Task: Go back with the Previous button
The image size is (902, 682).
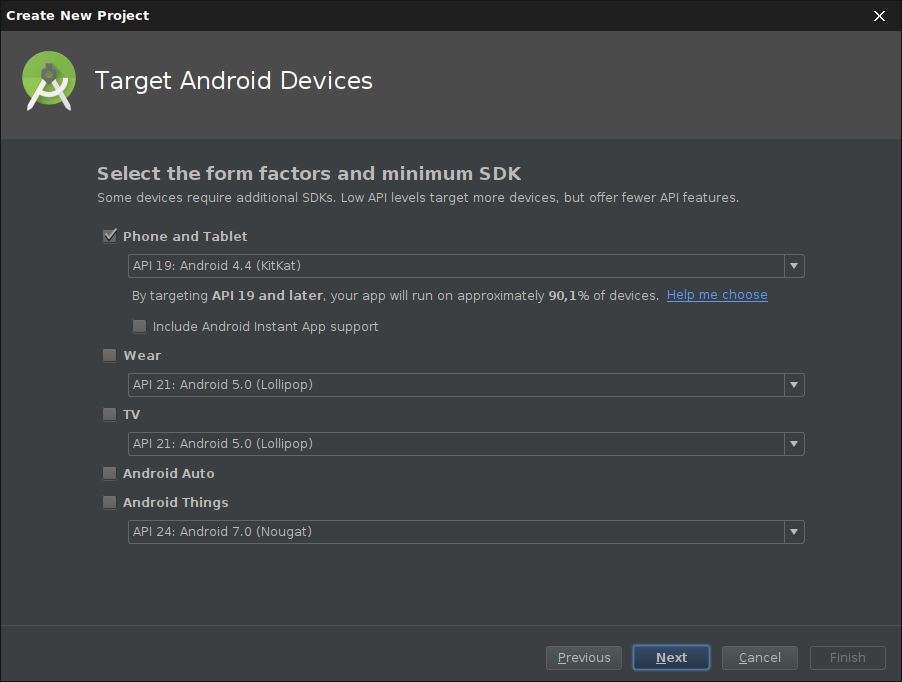Action: click(x=584, y=658)
